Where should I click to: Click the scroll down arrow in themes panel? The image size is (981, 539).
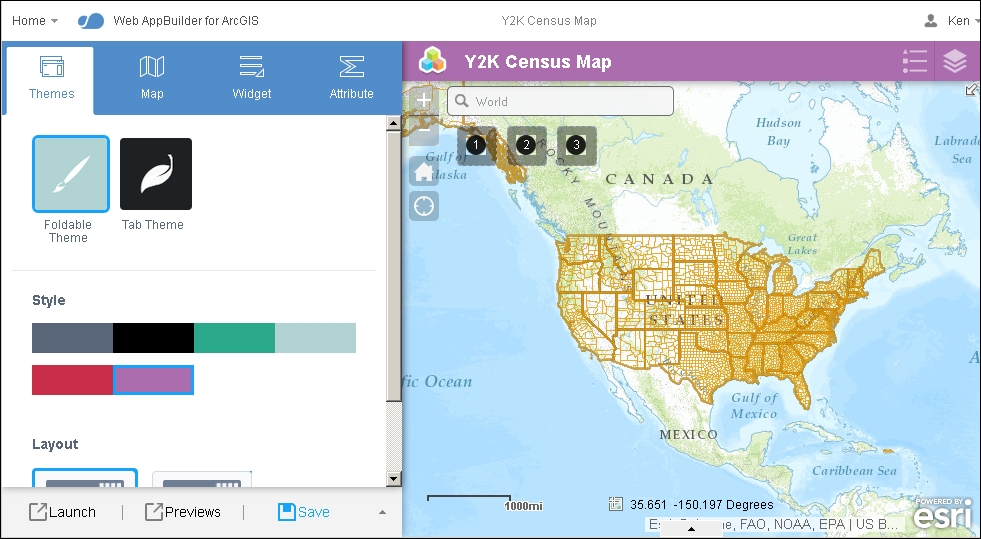pos(393,479)
